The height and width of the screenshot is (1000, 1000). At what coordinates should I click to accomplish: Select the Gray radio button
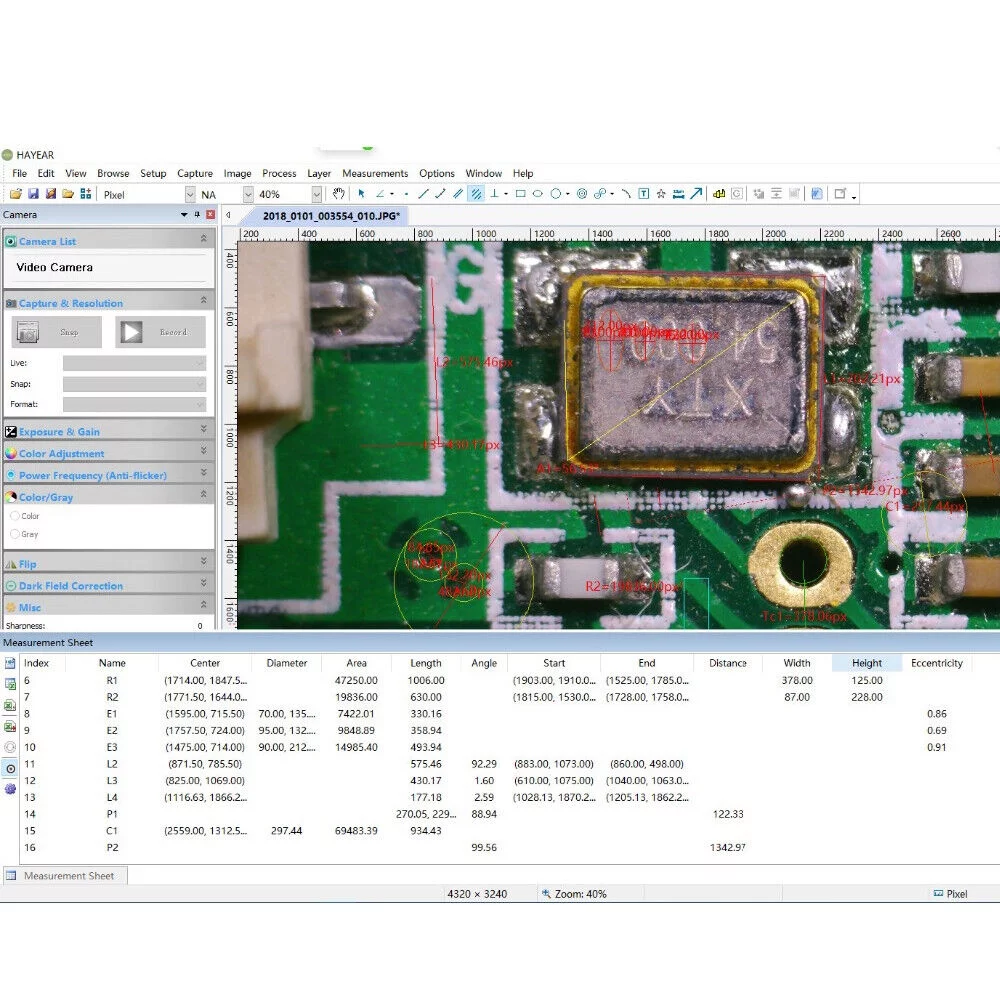(x=15, y=534)
